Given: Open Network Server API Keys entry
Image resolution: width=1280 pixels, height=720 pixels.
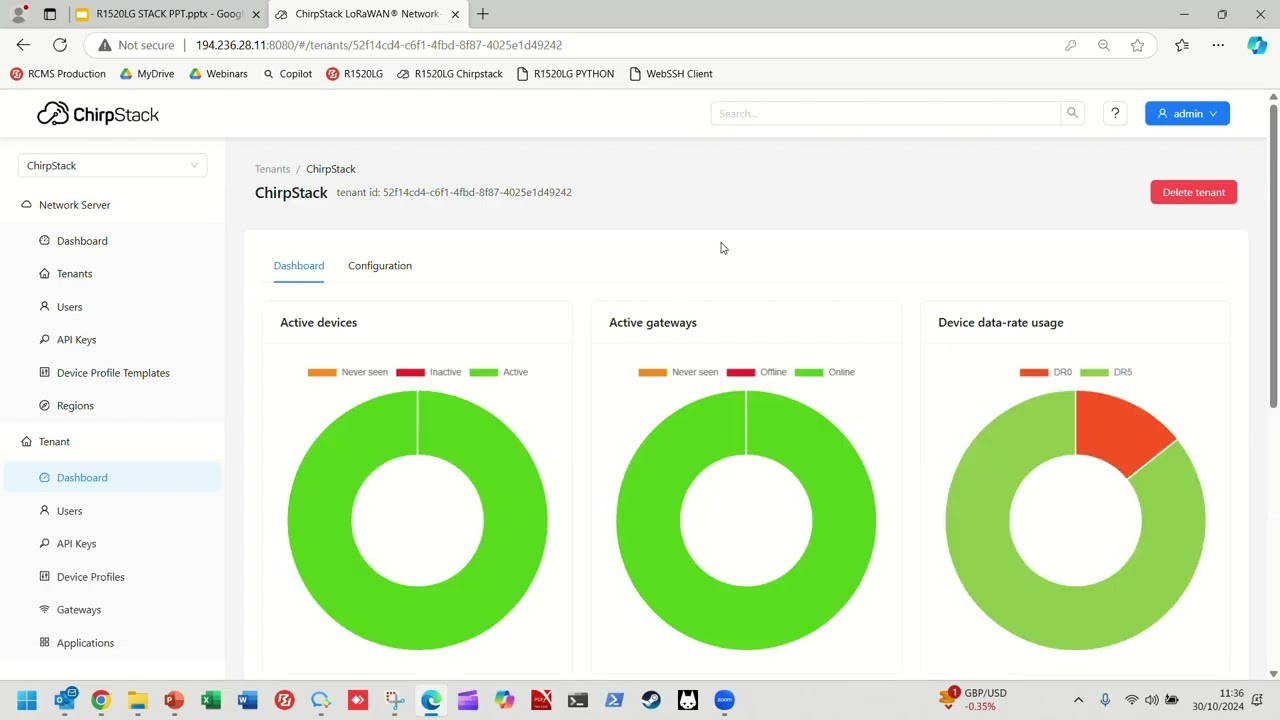Looking at the screenshot, I should click(x=76, y=340).
